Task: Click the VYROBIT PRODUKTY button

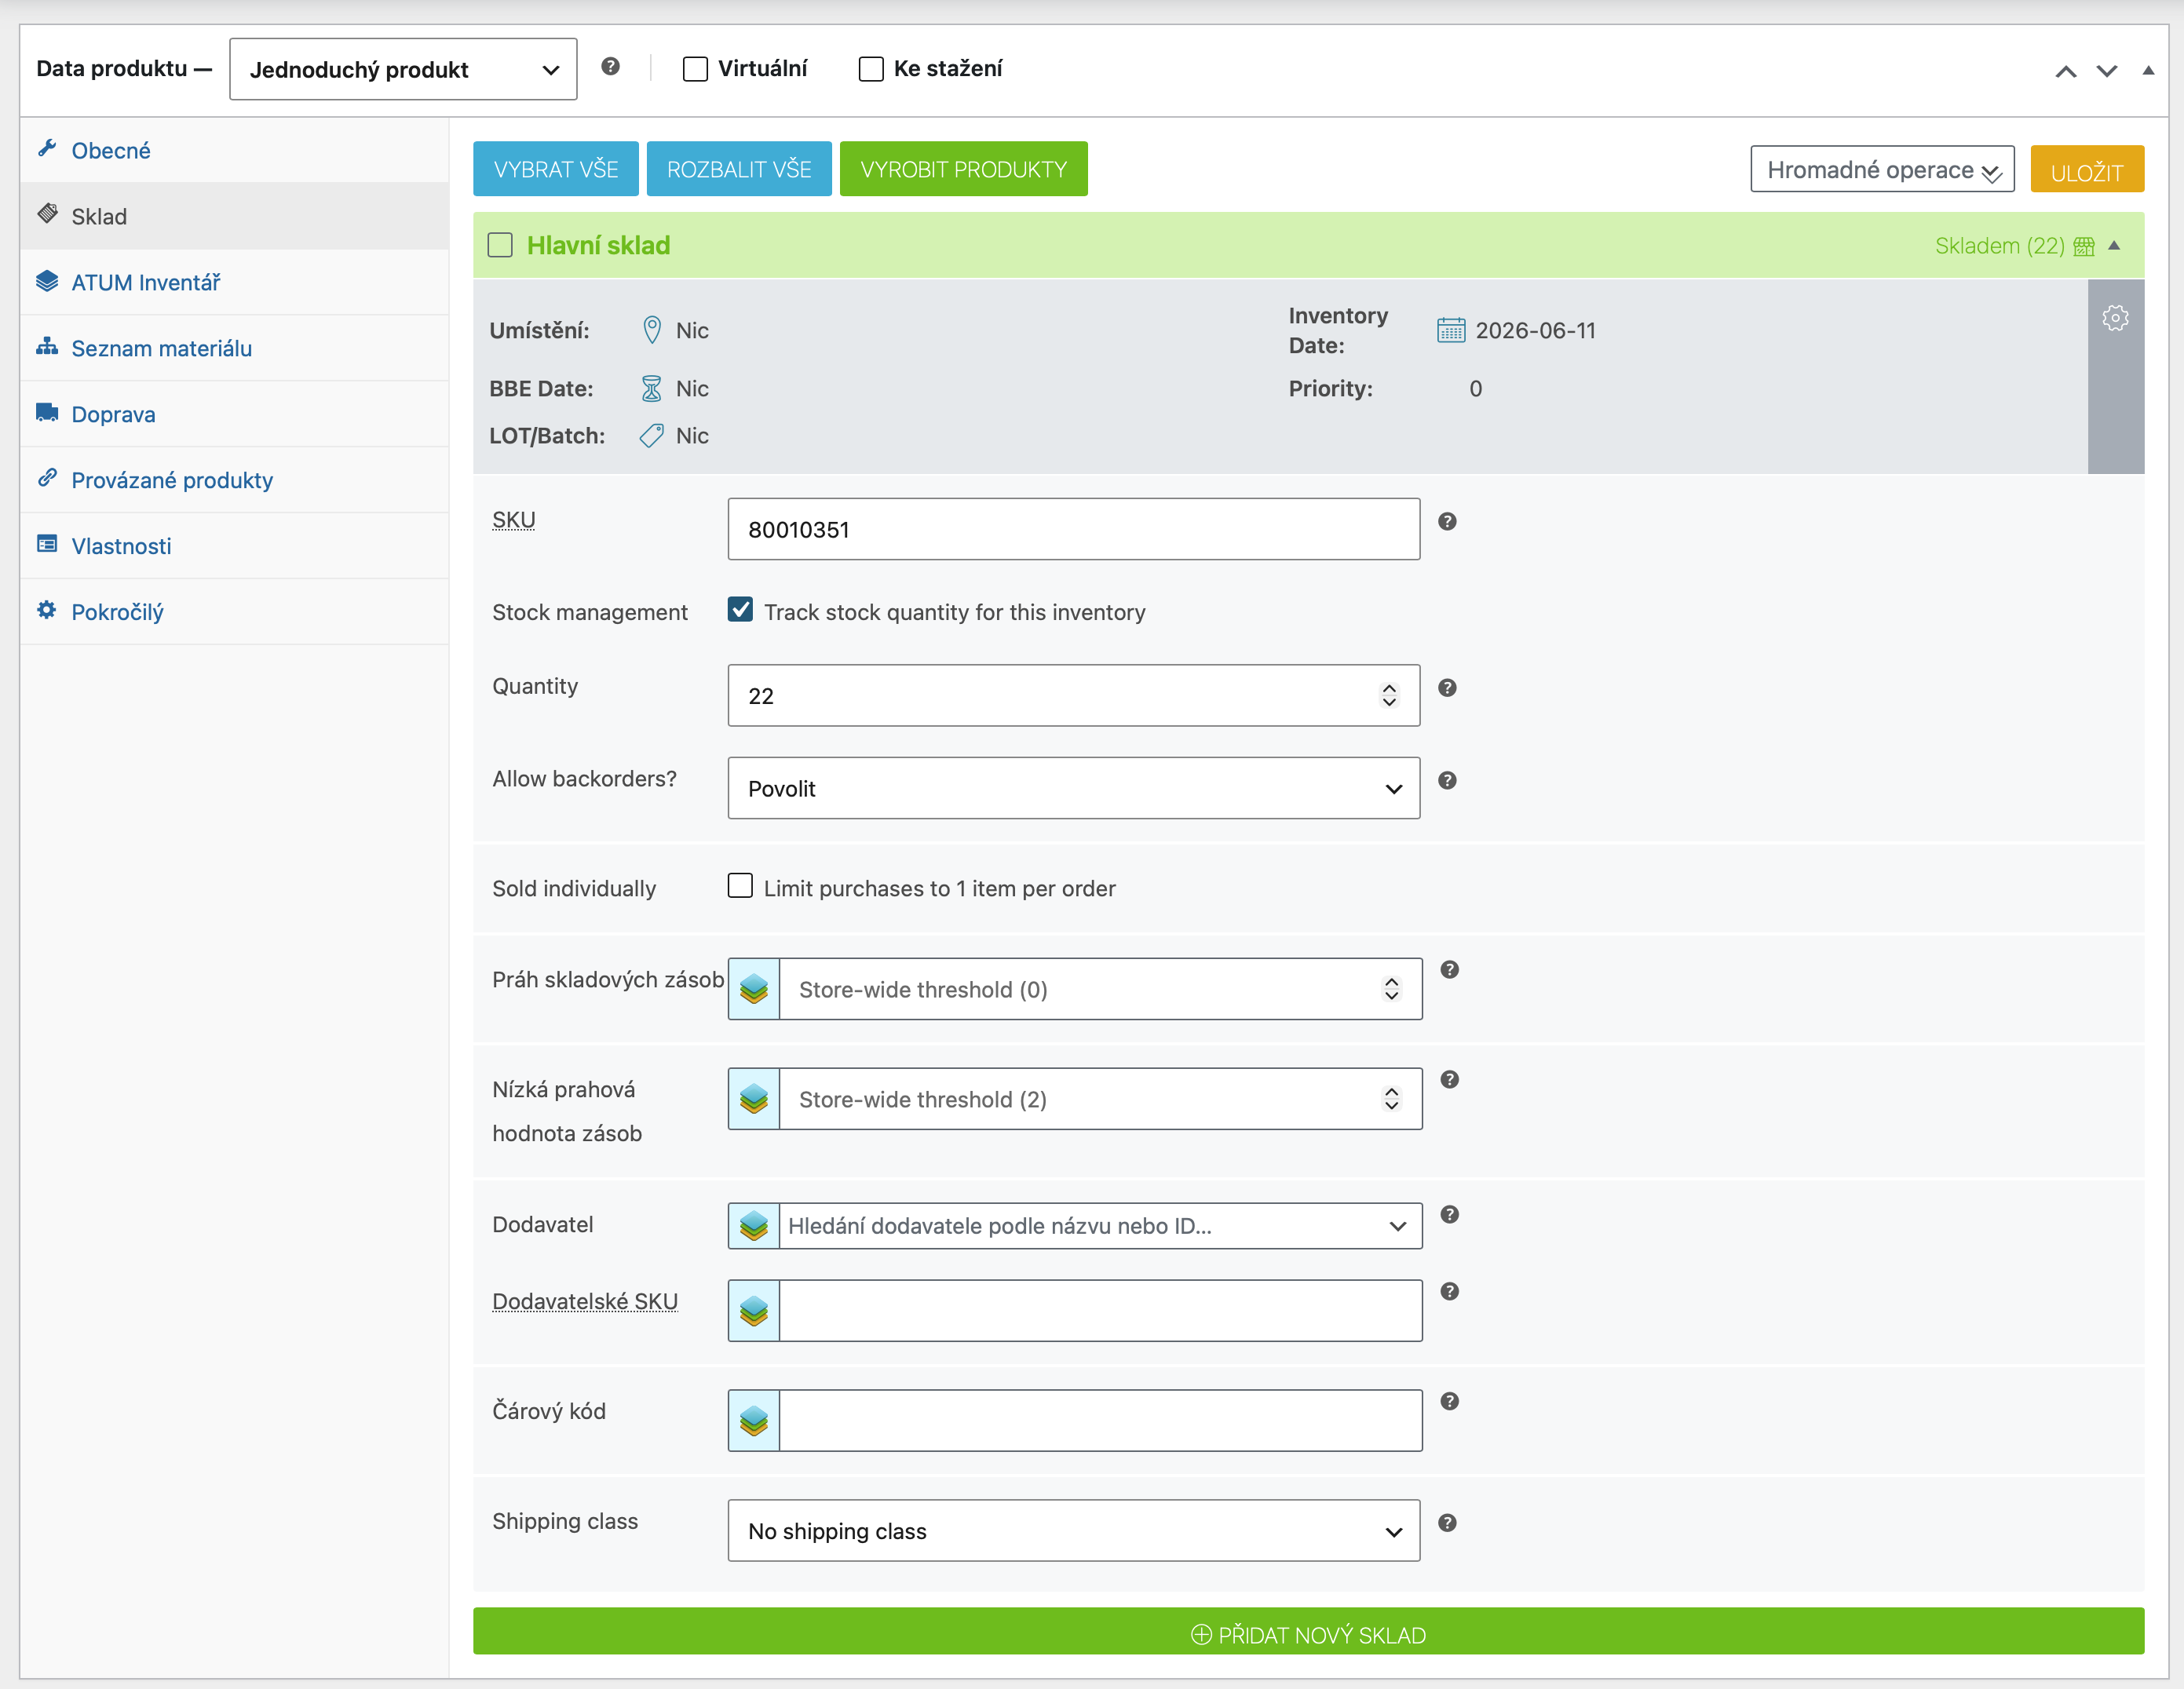Action: coord(962,169)
